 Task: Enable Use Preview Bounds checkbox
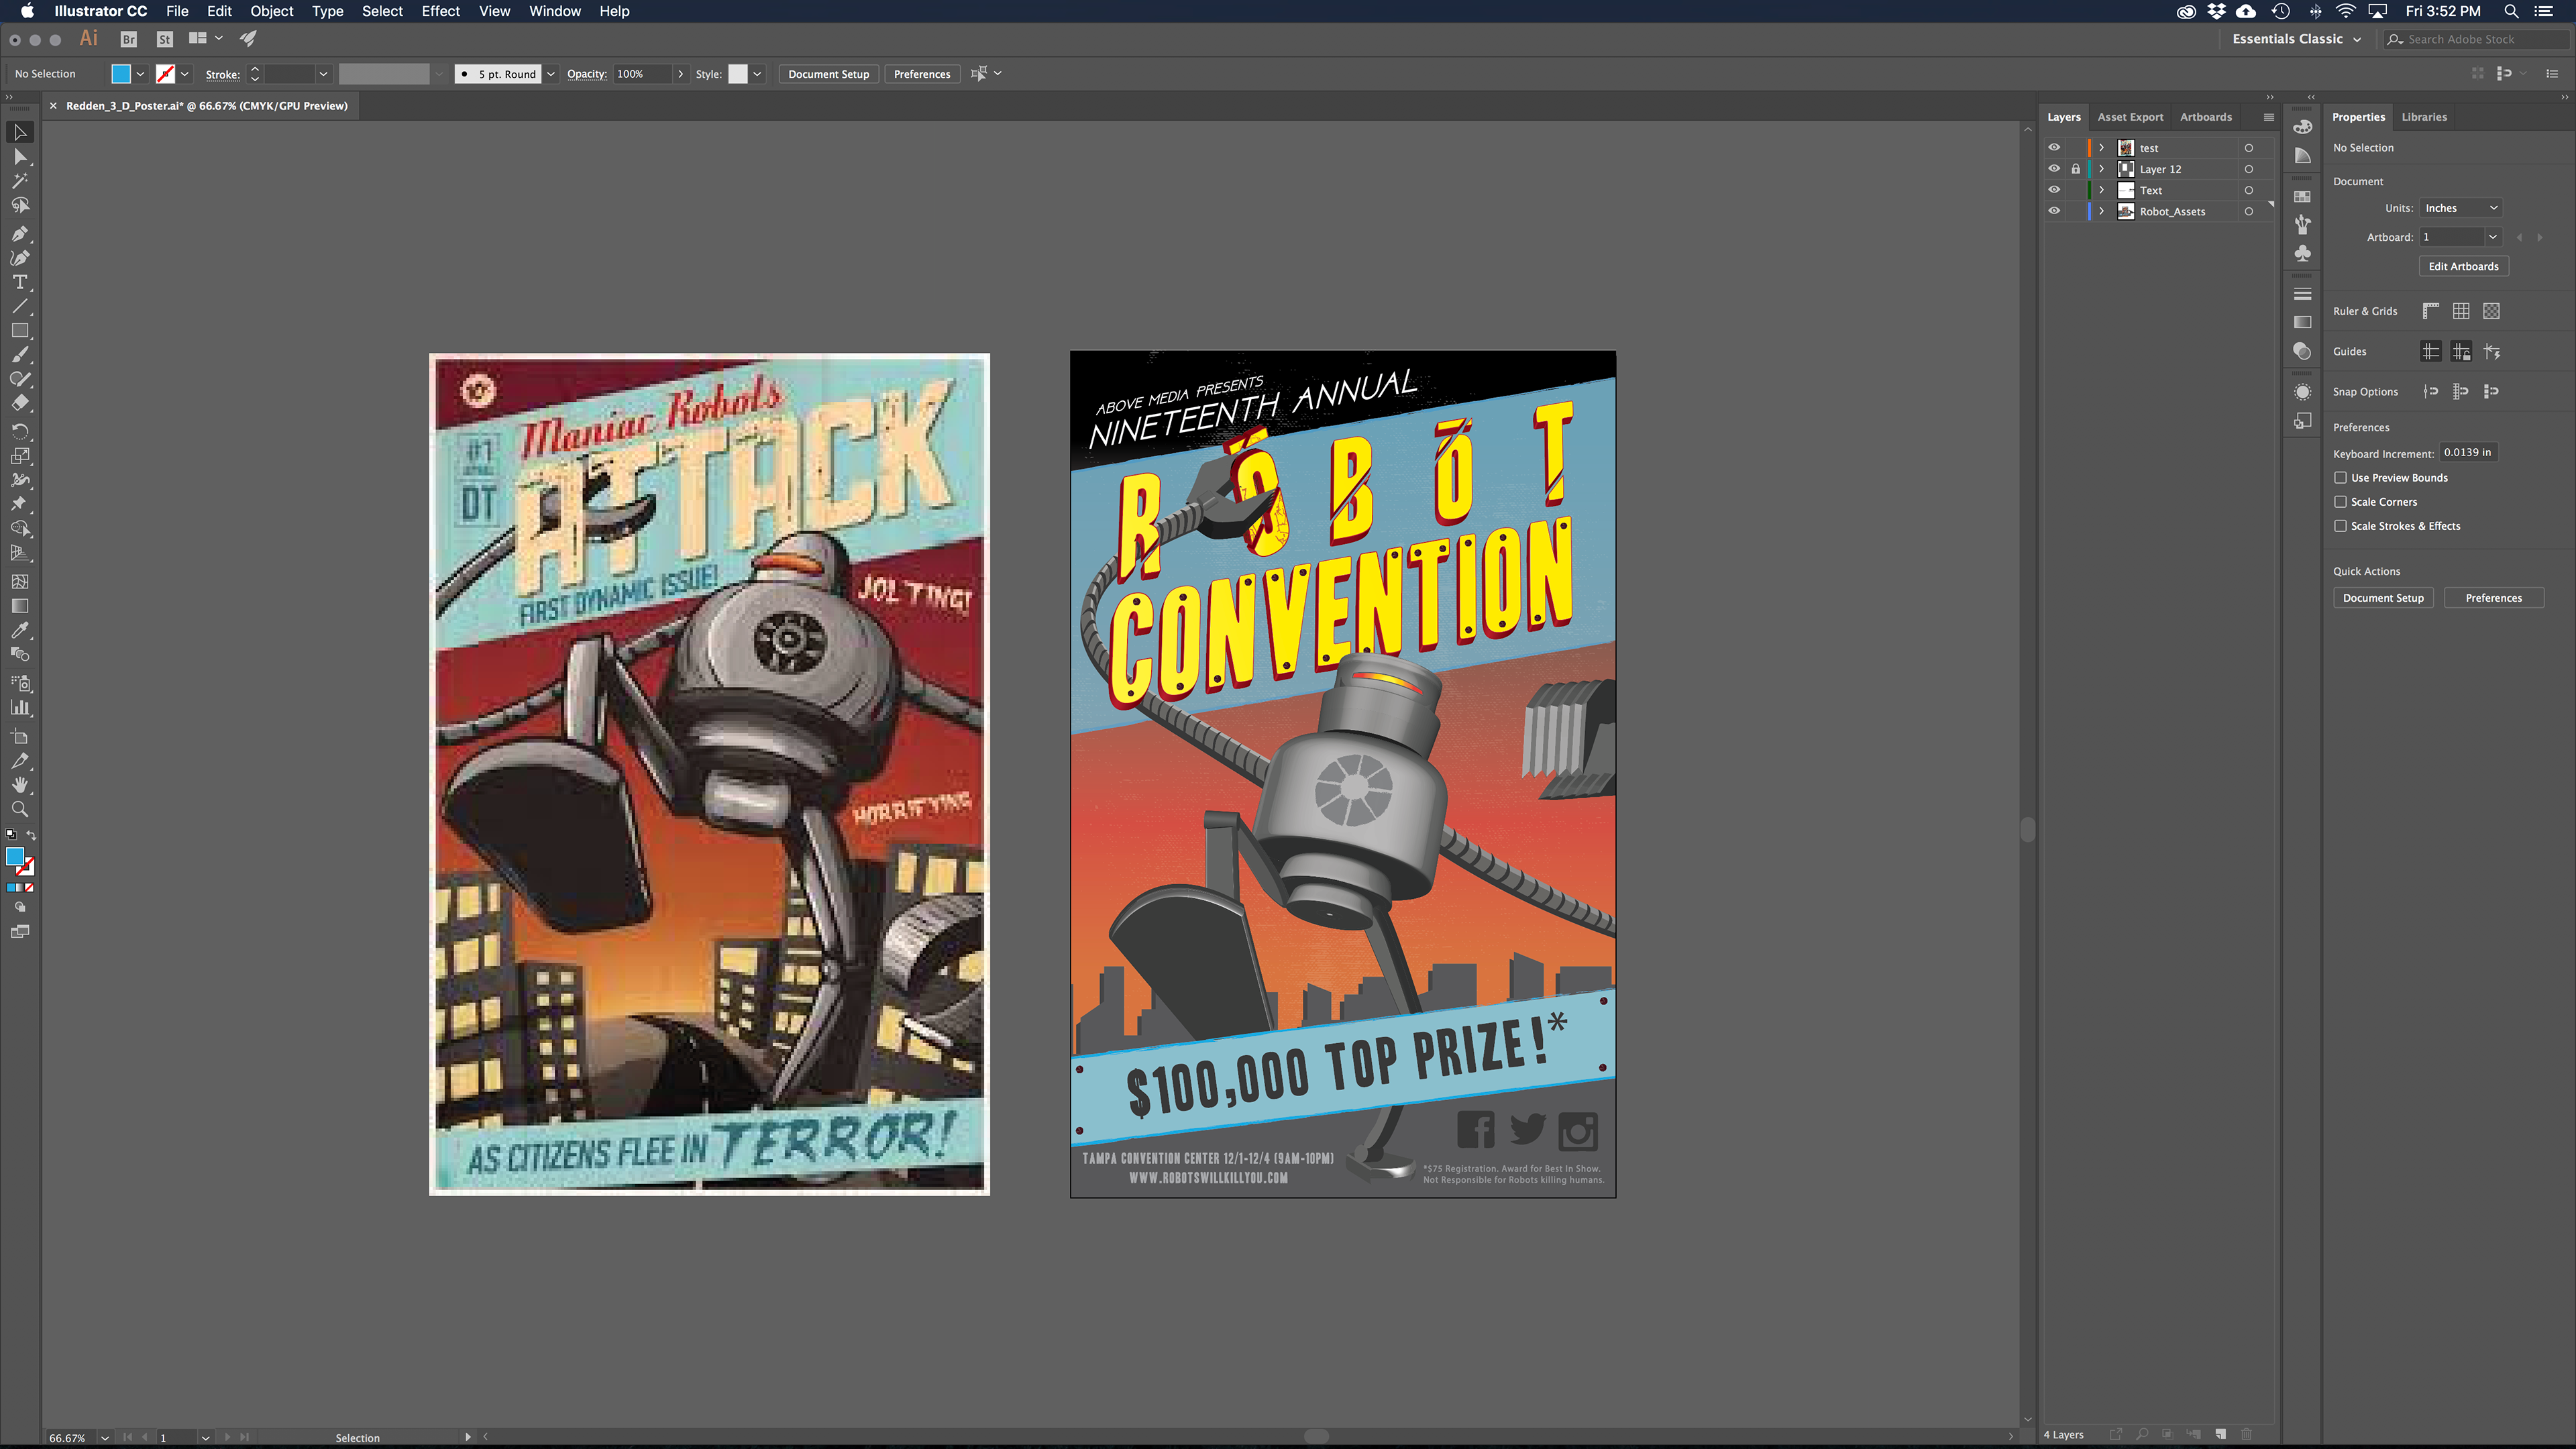[x=2340, y=478]
